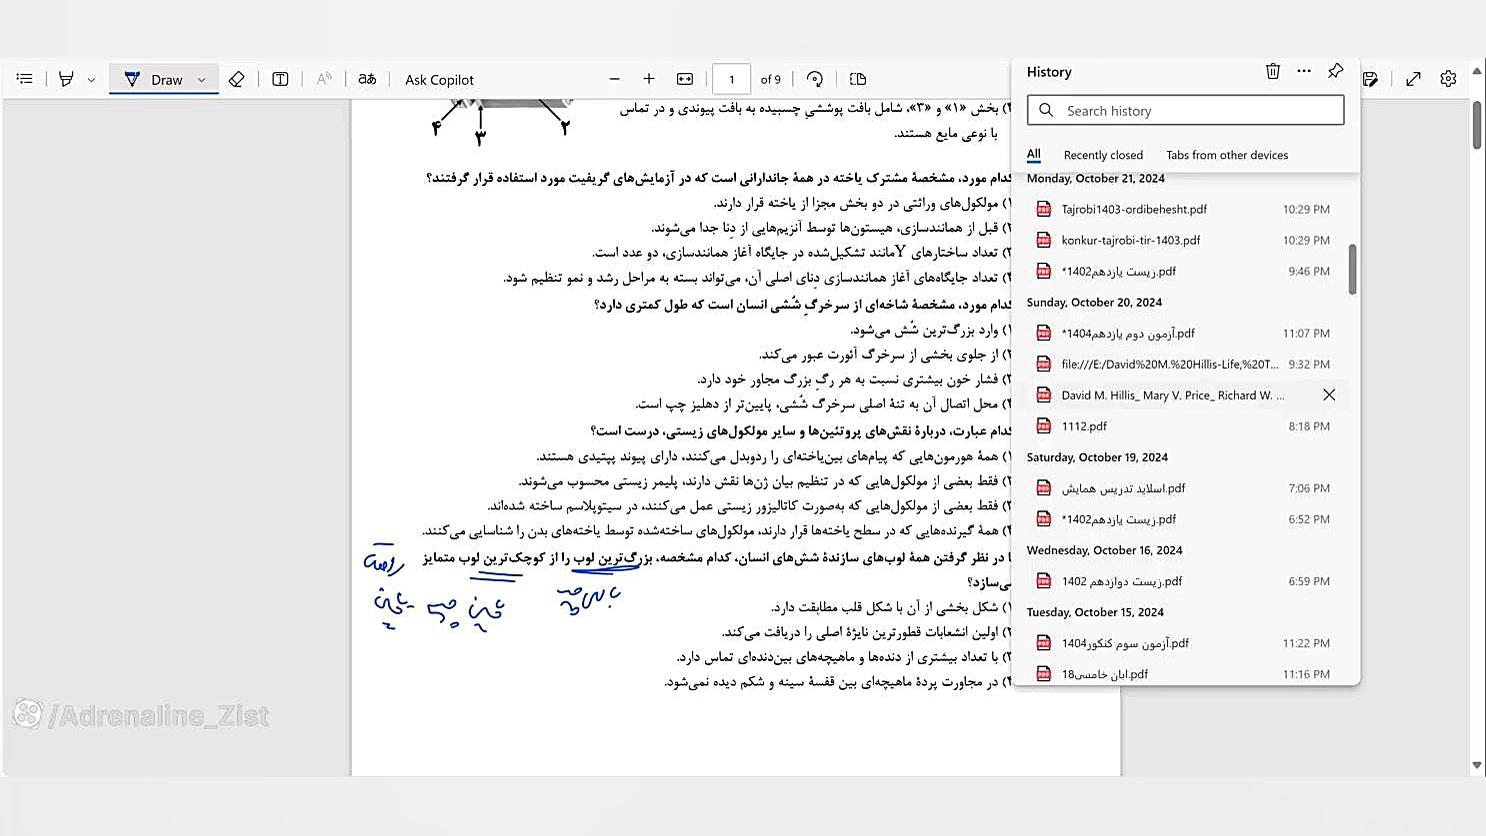Delete browsing data with trash icon
The image size is (1486, 836).
coord(1273,71)
